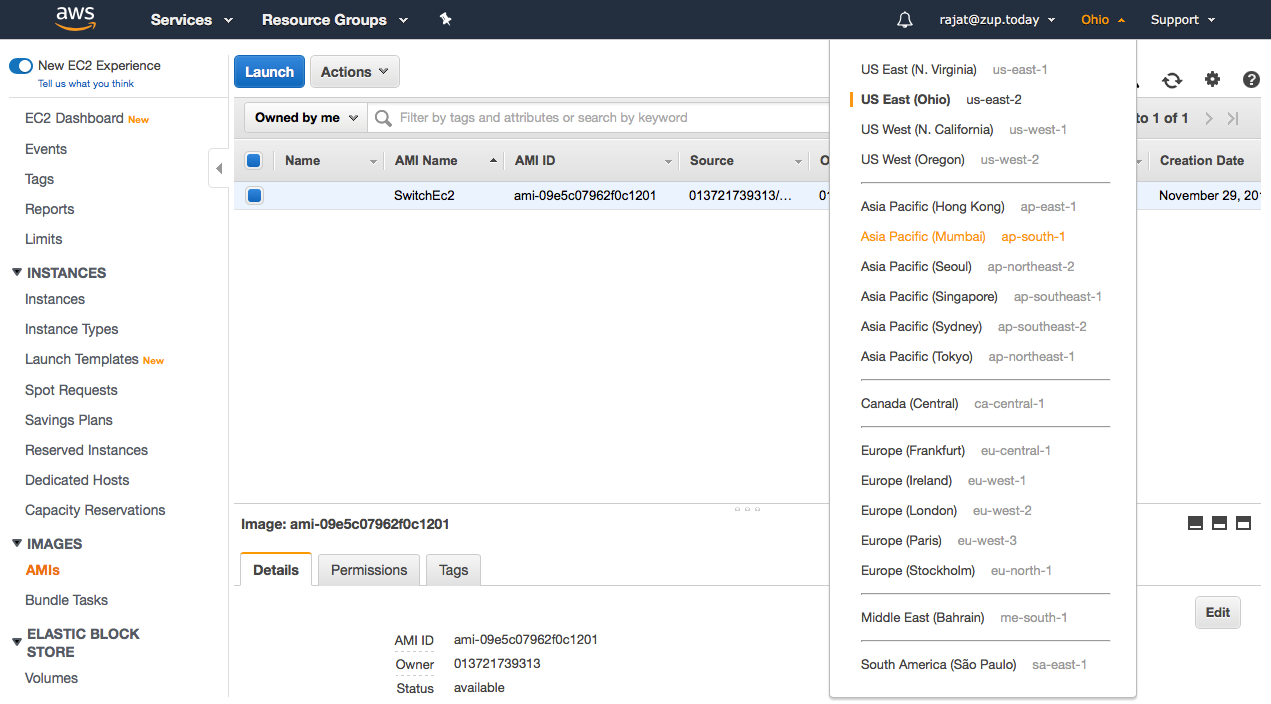Toggle the select-all checkbox in table header
Image resolution: width=1271 pixels, height=704 pixels.
coord(254,160)
